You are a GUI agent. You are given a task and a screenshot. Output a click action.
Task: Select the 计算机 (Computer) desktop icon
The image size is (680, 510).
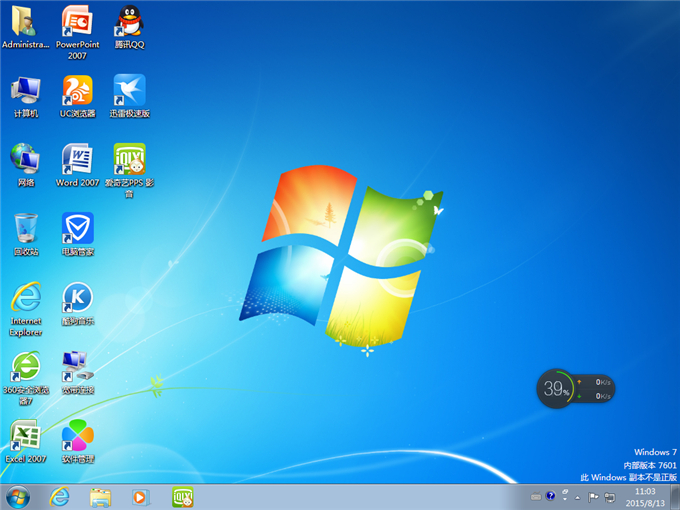click(26, 96)
